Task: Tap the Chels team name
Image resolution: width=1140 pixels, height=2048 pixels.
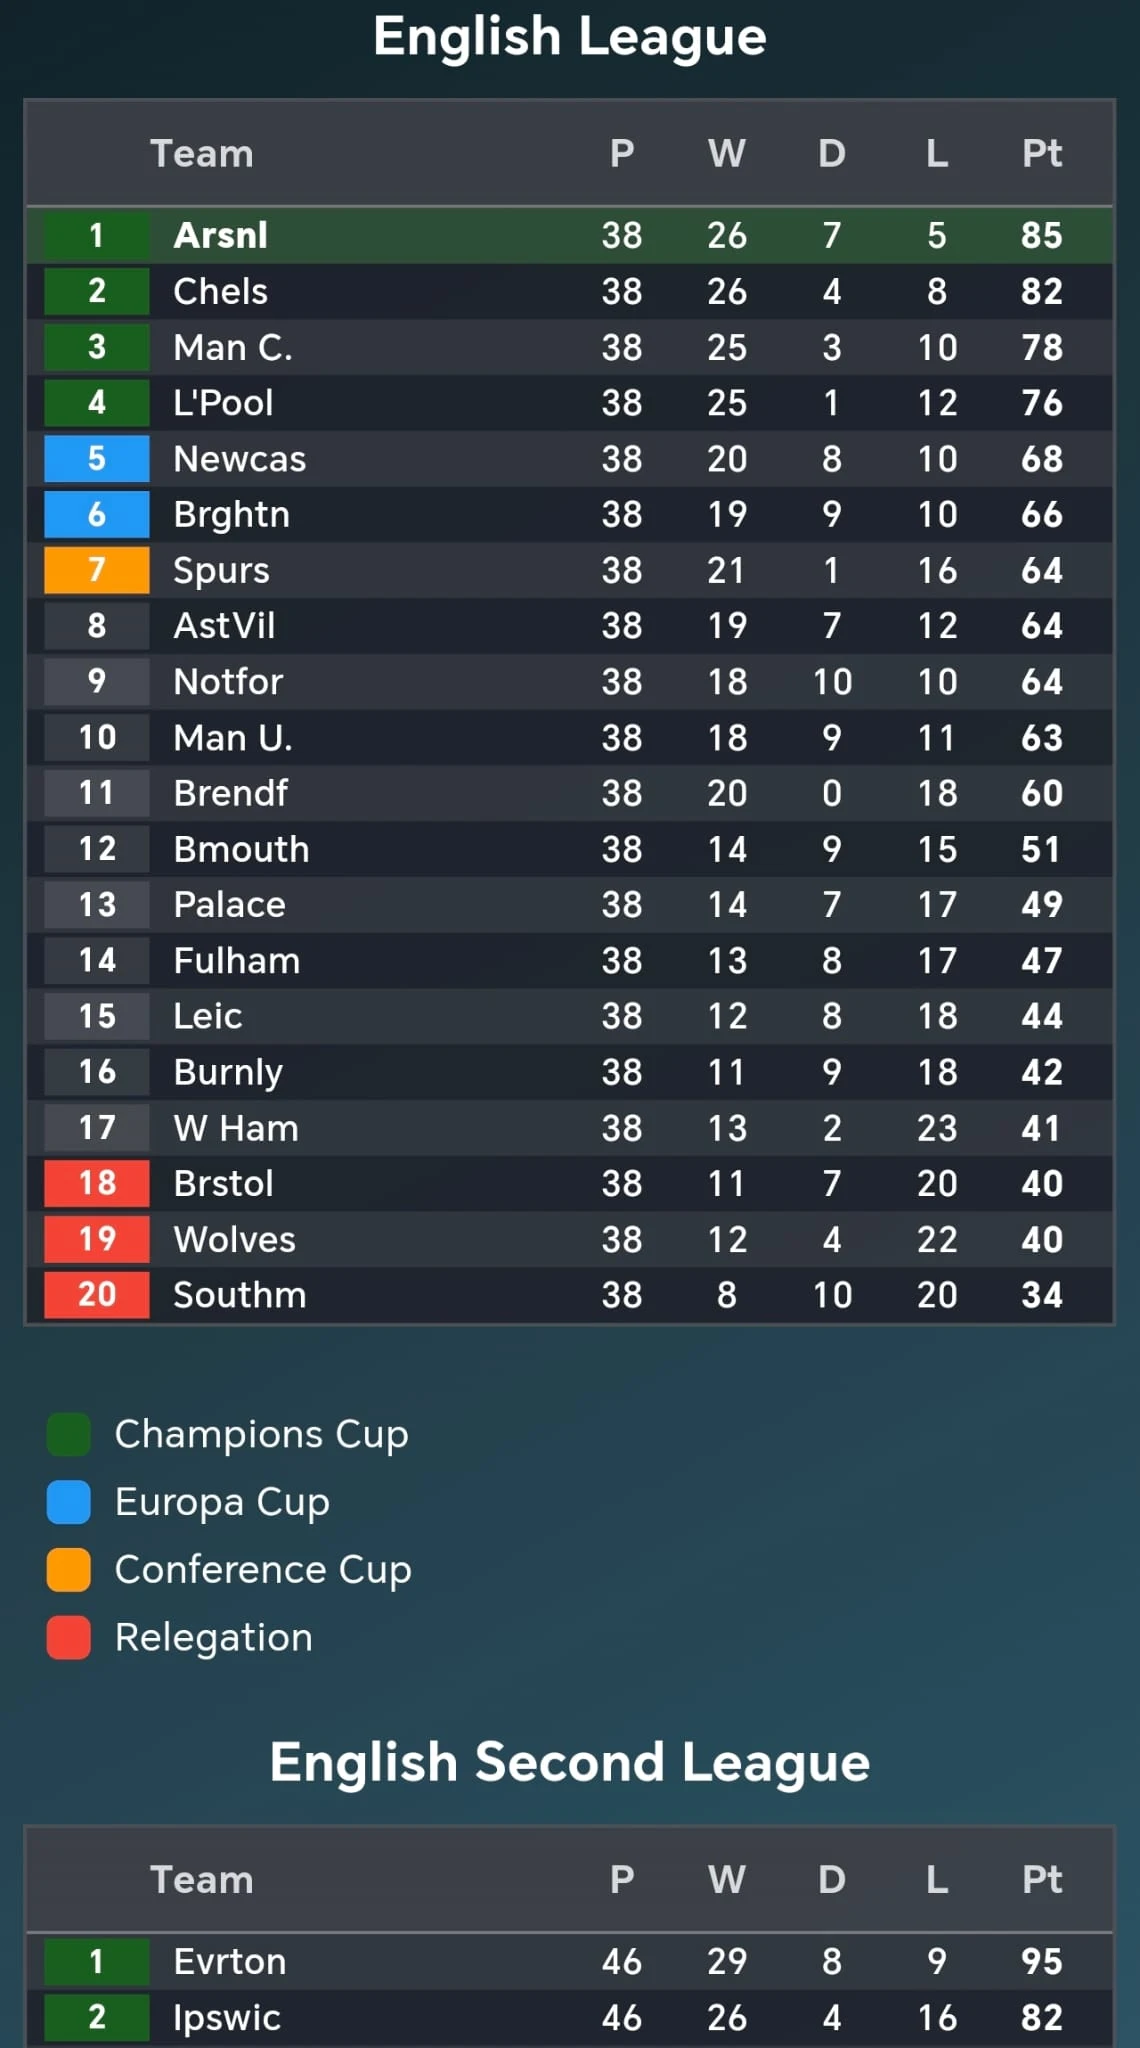Action: pyautogui.click(x=220, y=292)
